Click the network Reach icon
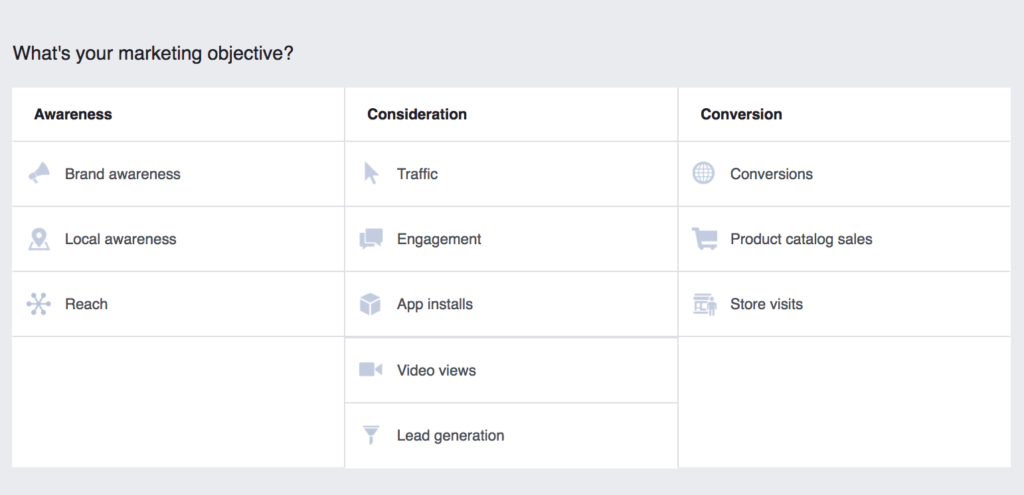Image resolution: width=1024 pixels, height=495 pixels. click(39, 304)
